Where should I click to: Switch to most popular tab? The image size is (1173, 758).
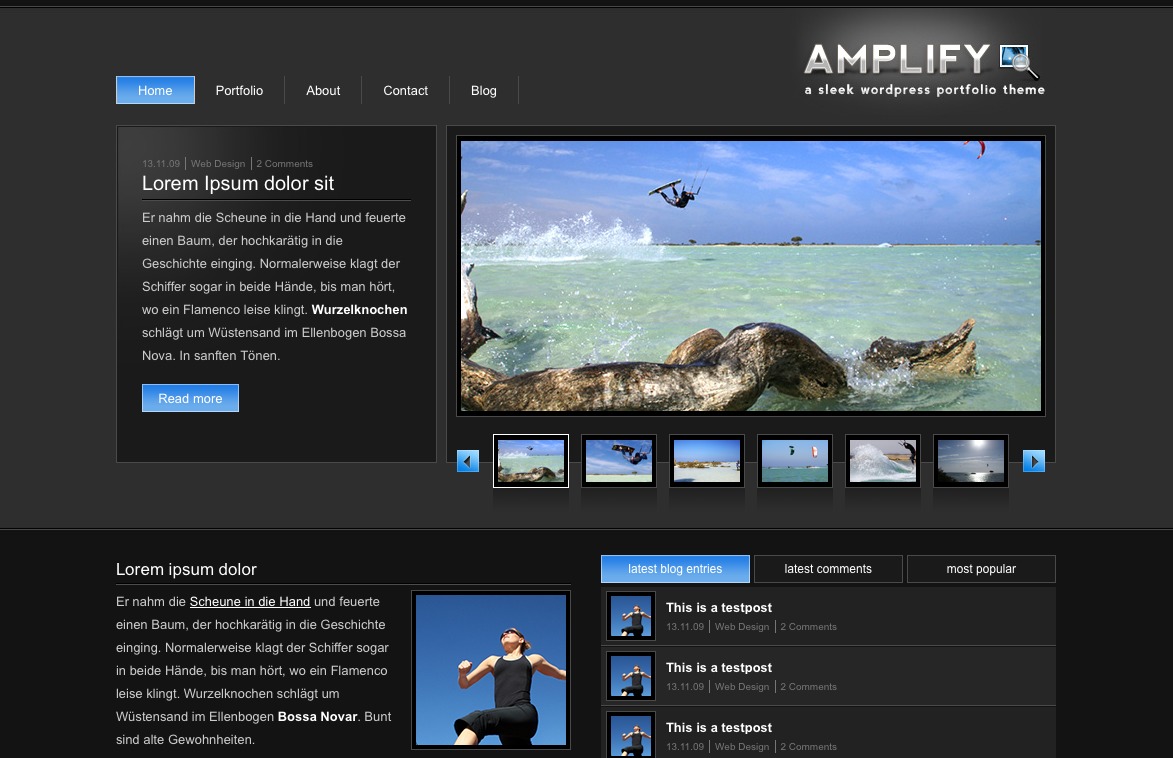[981, 569]
